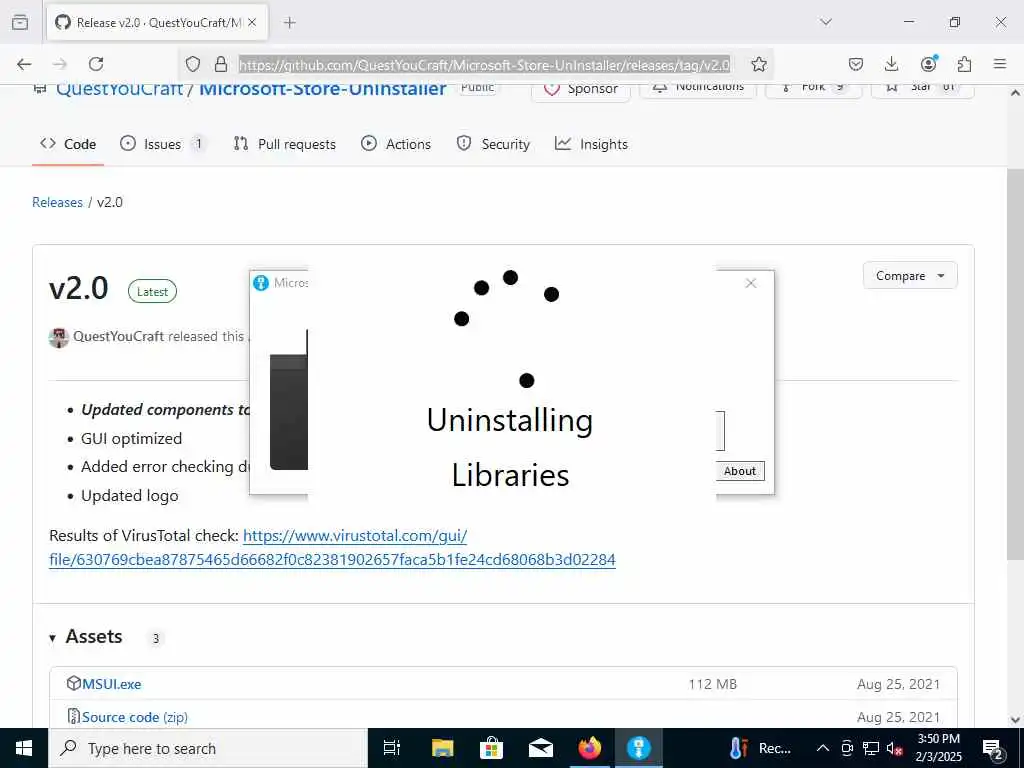The height and width of the screenshot is (768, 1024).
Task: Click the v2.0 release heading
Action: (78, 288)
